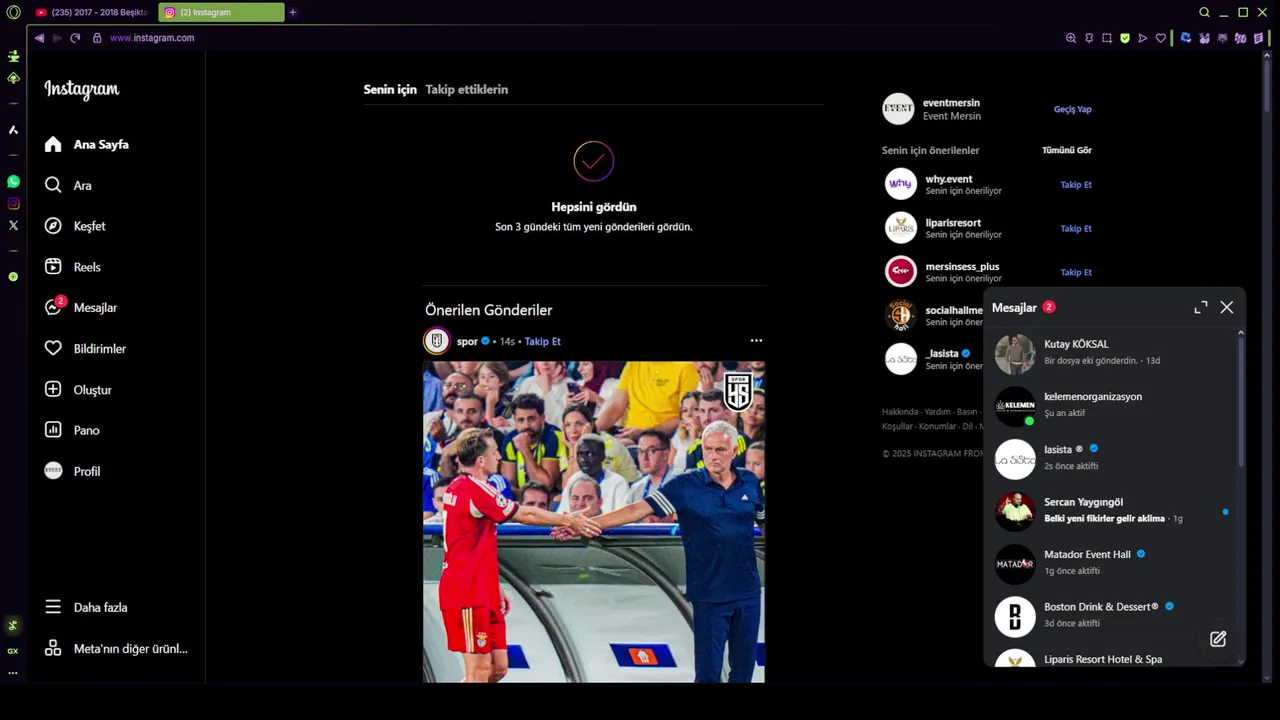Open X (Twitter) in the browser sidebar
The width and height of the screenshot is (1280, 720).
tap(13, 226)
